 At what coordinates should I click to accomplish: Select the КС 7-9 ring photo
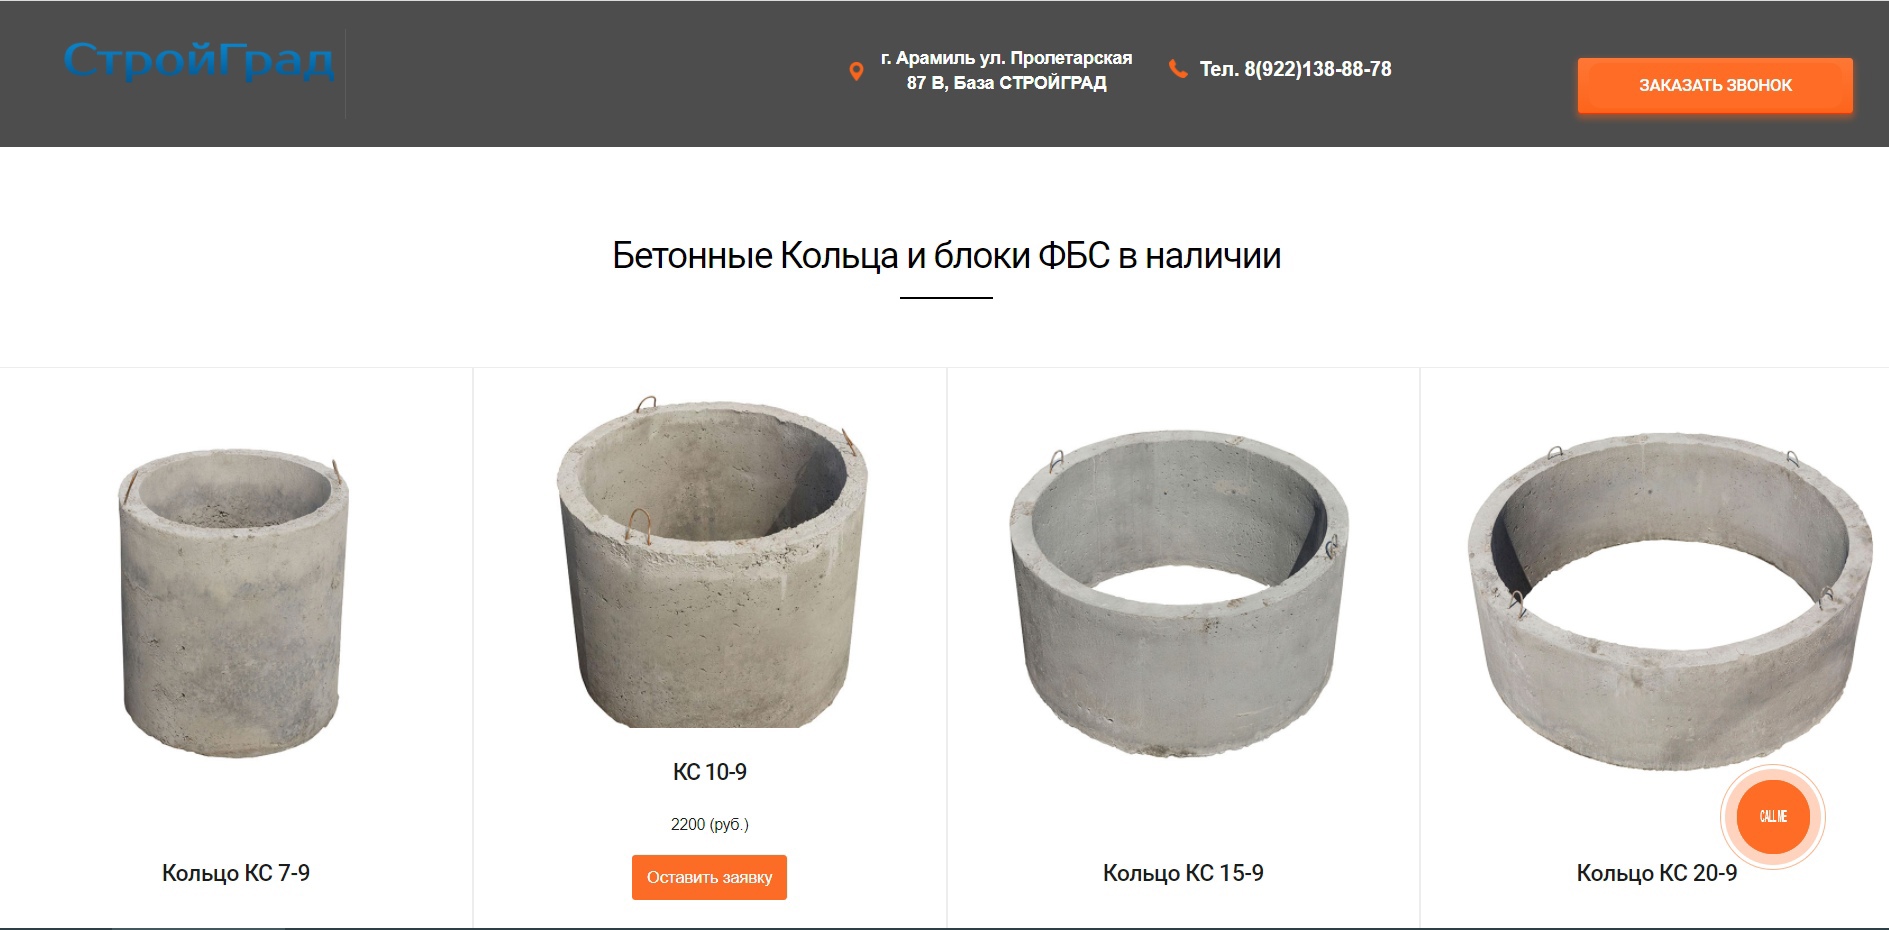pos(234,602)
